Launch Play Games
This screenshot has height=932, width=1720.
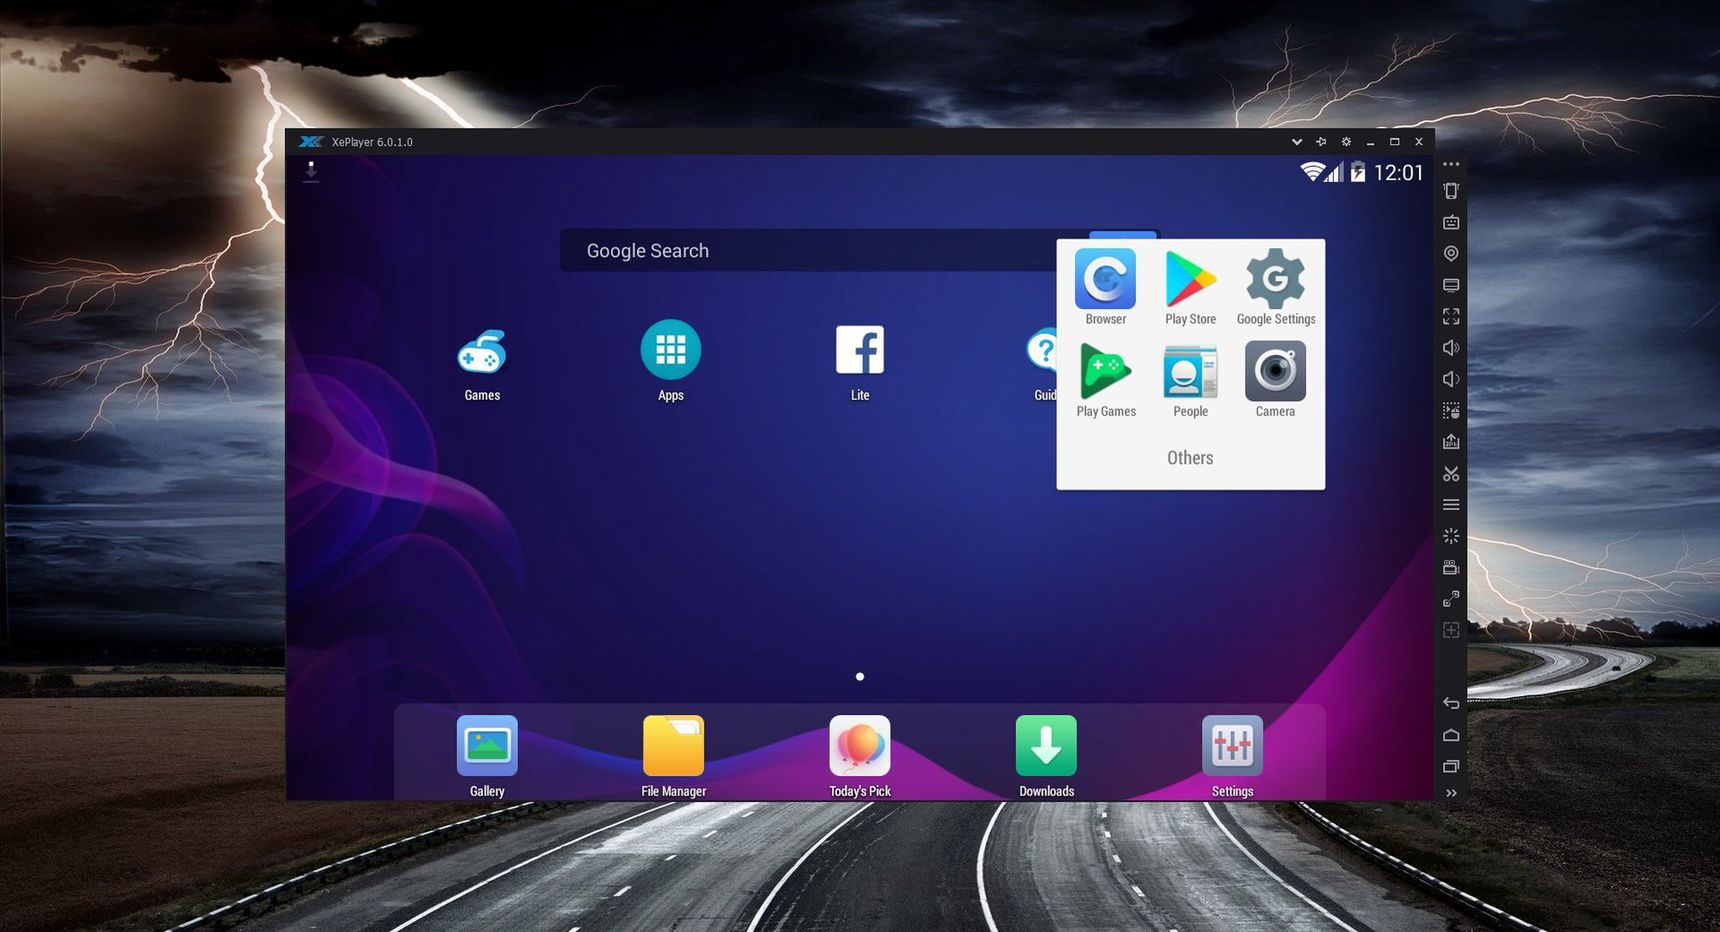pos(1105,371)
